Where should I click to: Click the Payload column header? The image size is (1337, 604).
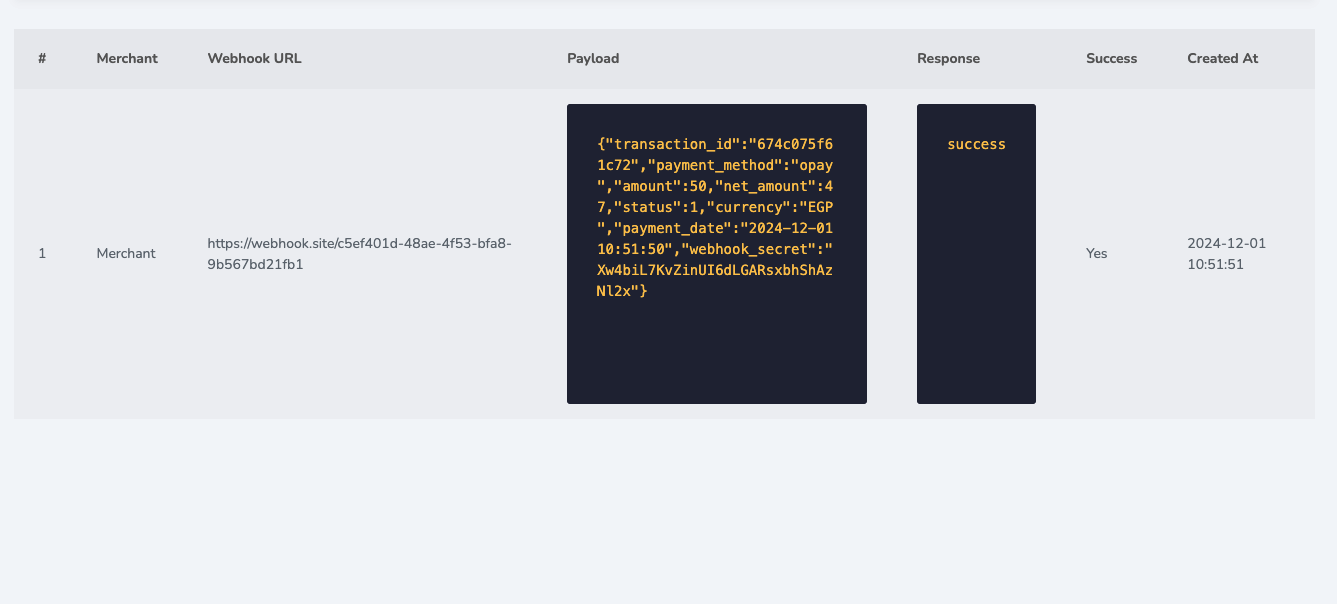593,59
